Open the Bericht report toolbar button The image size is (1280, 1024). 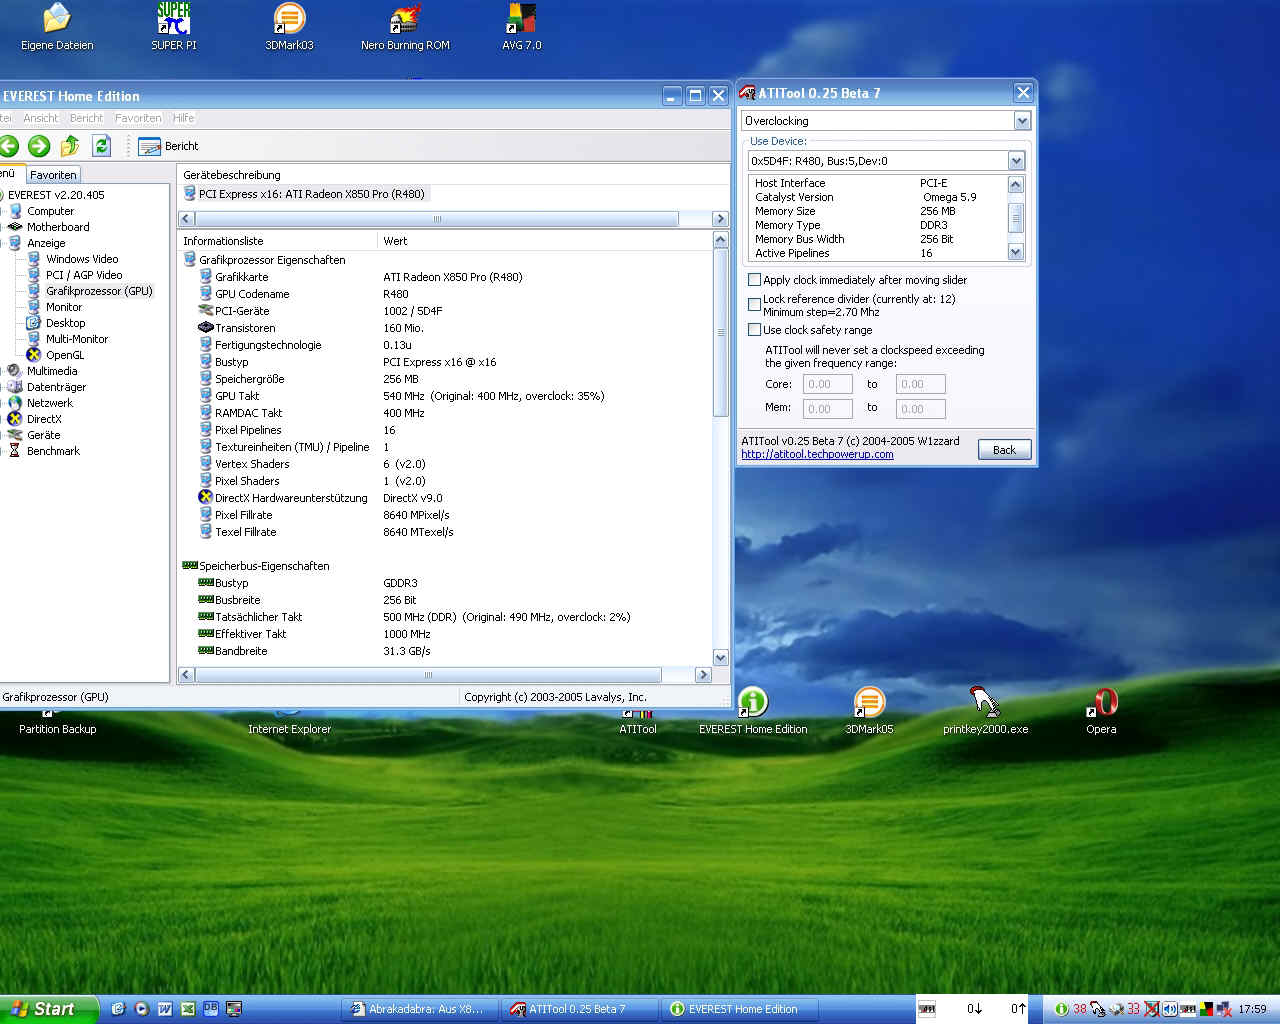pyautogui.click(x=169, y=146)
